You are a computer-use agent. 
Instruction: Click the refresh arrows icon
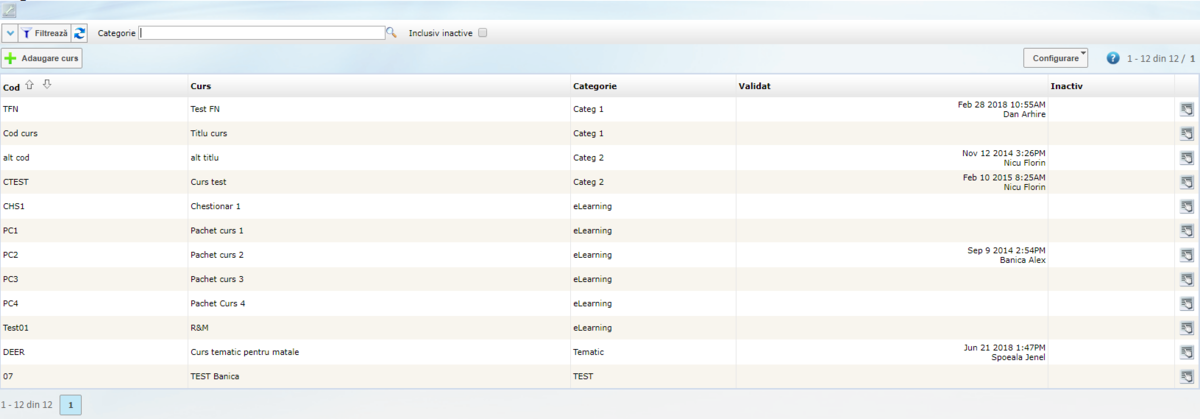[80, 33]
